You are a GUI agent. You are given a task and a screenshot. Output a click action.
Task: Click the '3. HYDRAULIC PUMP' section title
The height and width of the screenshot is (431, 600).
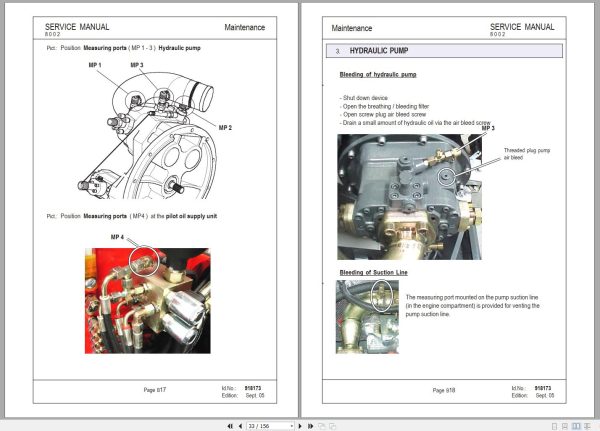point(444,51)
